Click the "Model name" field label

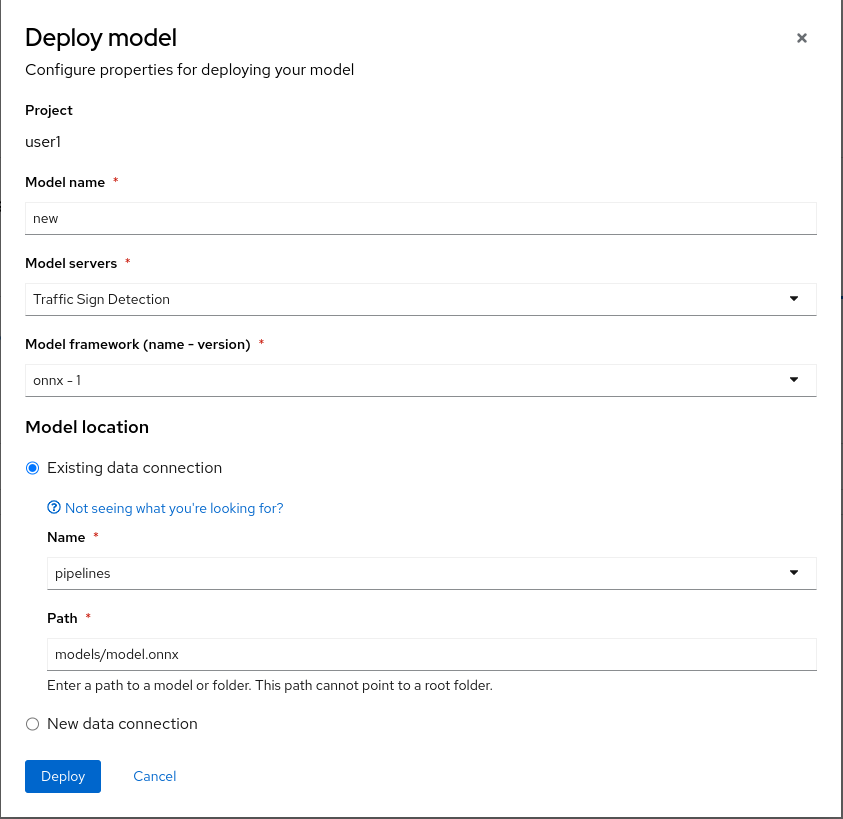65,182
